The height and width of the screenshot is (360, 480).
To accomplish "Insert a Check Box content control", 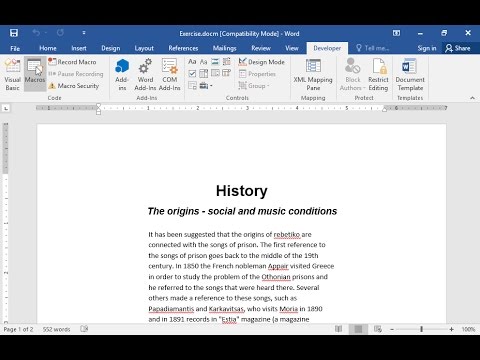I will point(192,73).
